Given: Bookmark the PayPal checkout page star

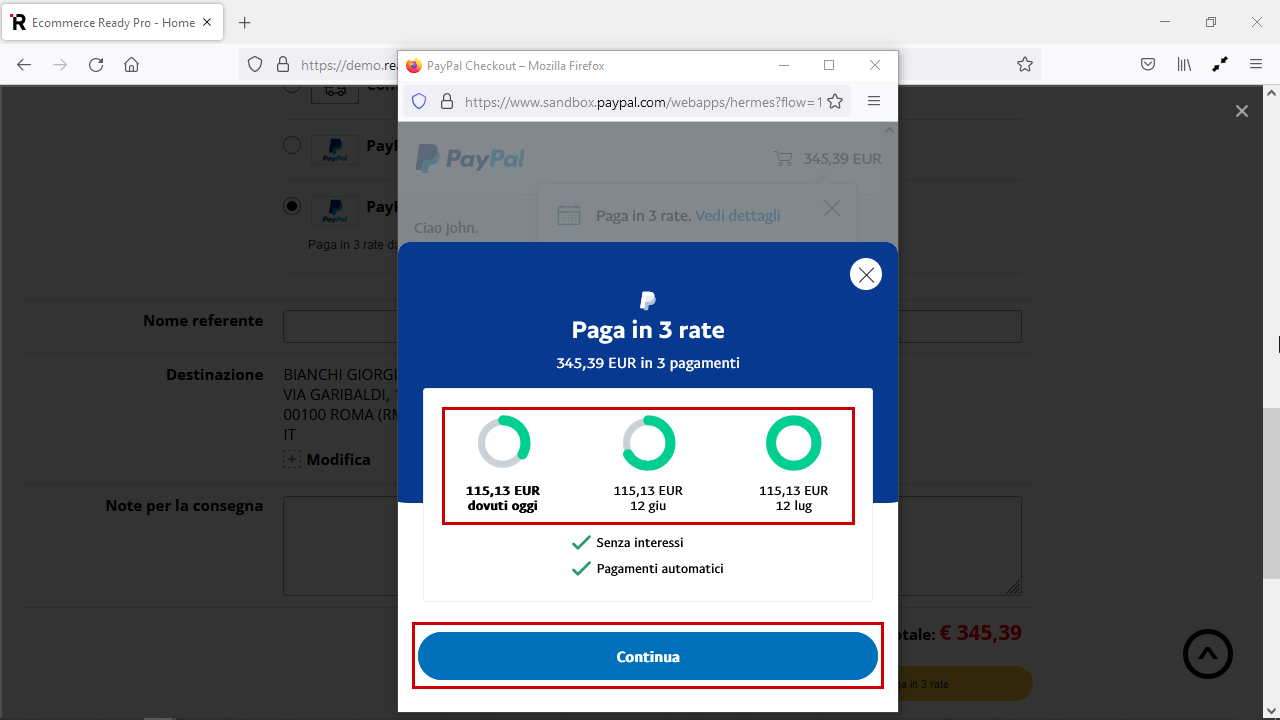Looking at the screenshot, I should (835, 101).
